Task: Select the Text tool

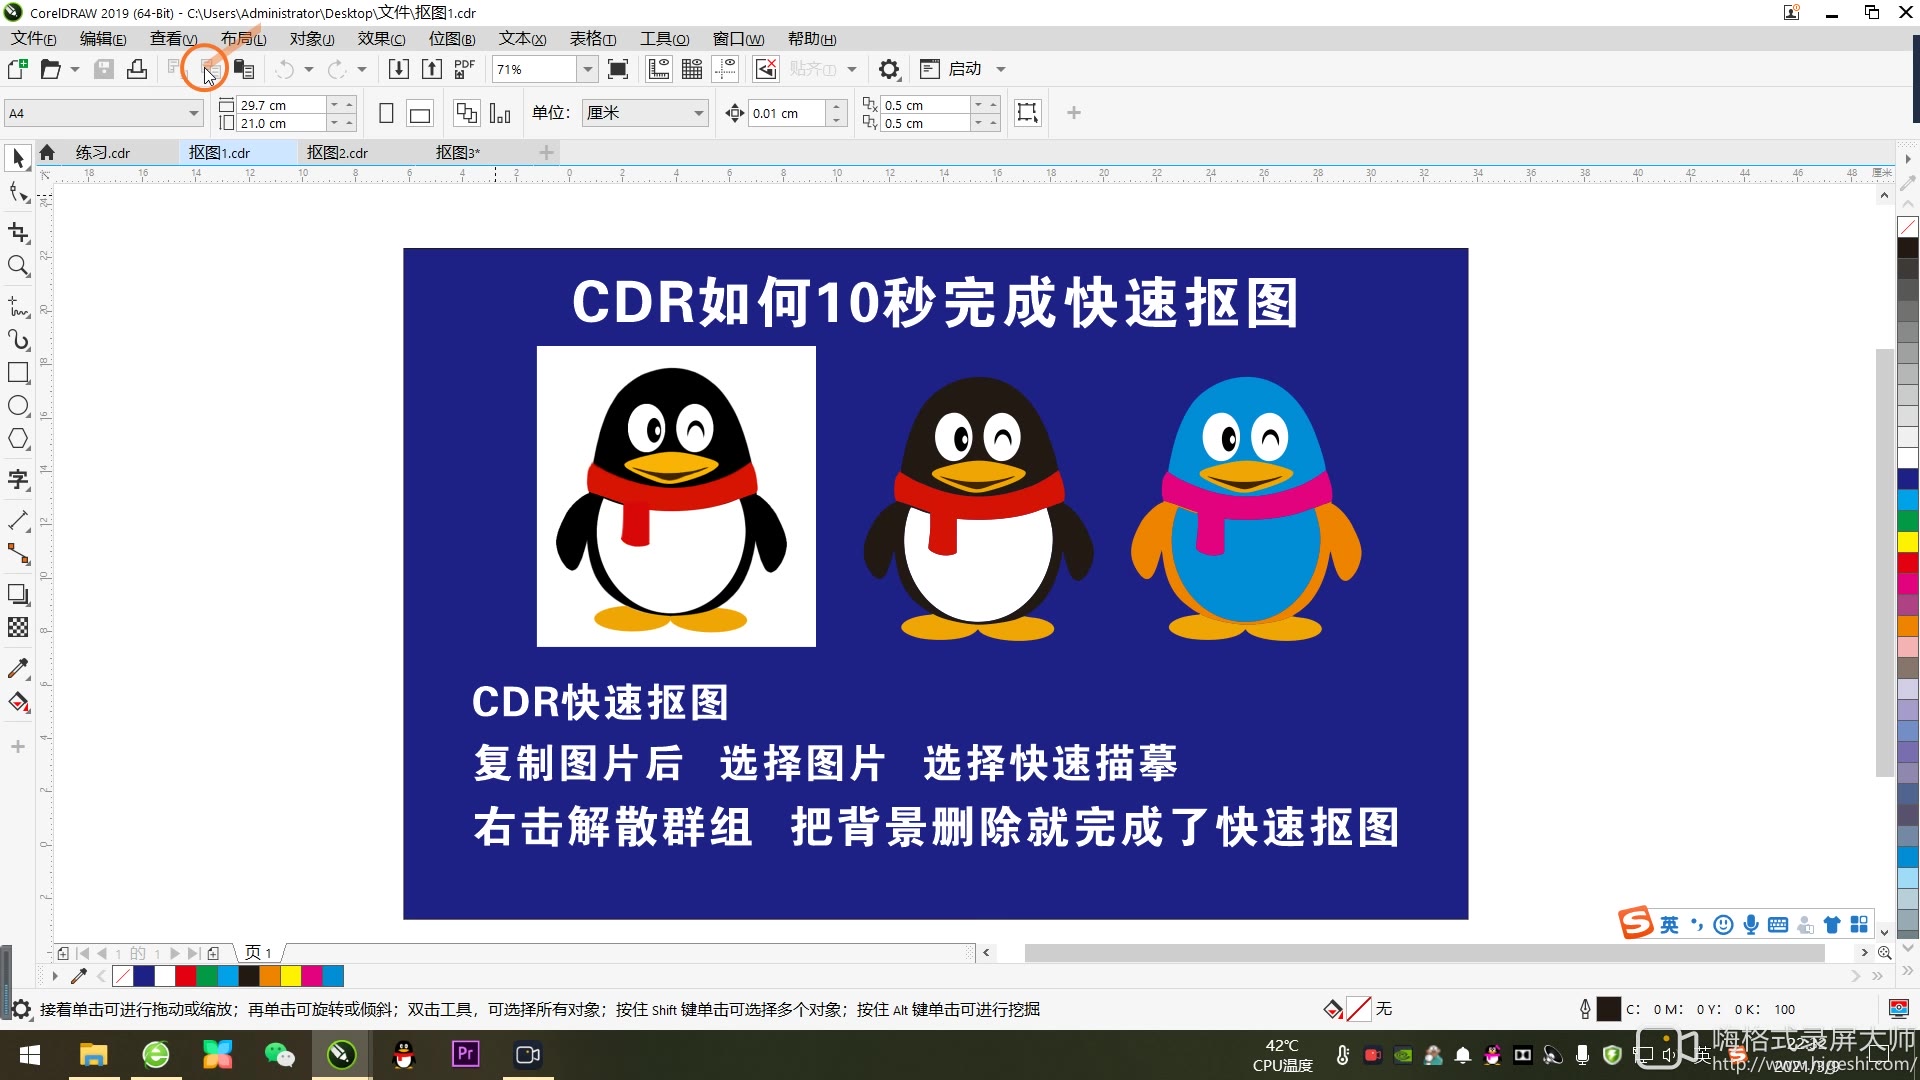Action: click(x=18, y=480)
